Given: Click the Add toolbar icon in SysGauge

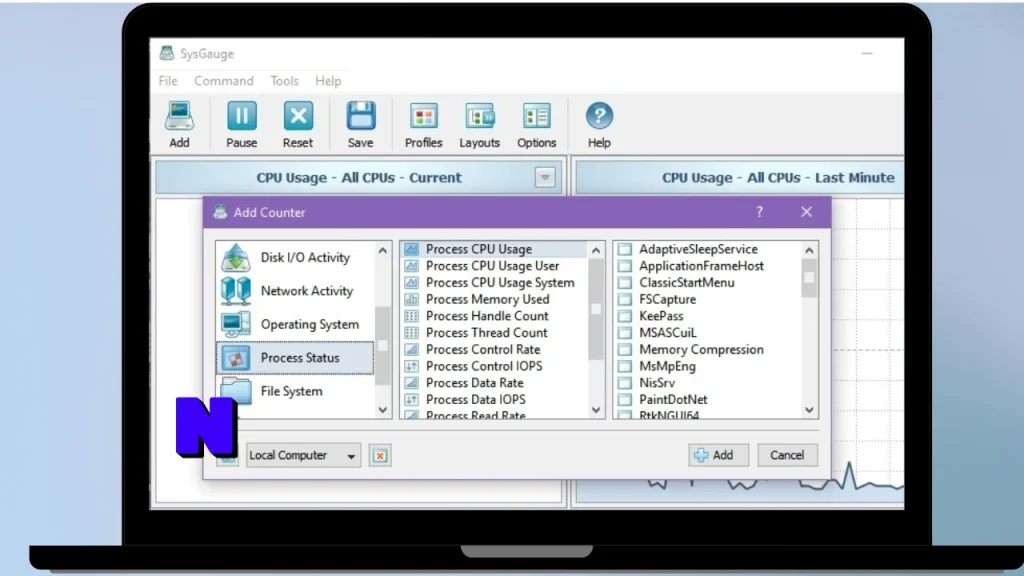Looking at the screenshot, I should (x=179, y=117).
